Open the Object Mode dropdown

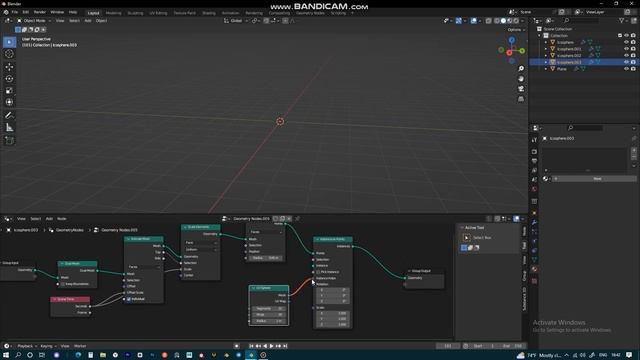[x=34, y=20]
